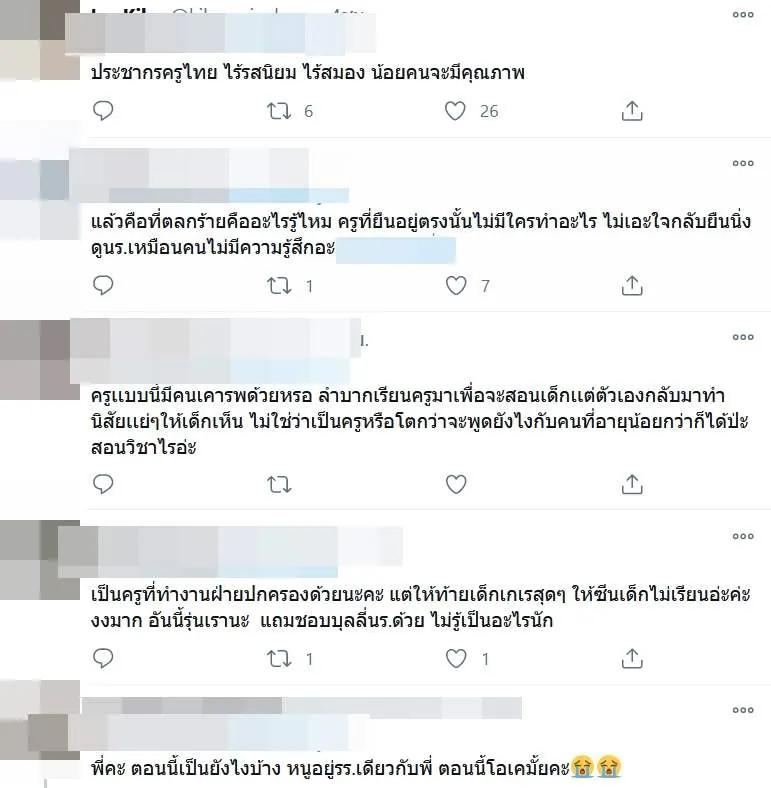Retweet the tweet starting แล้วคือที่ตลกร้าย
This screenshot has height=788, width=771.
pyautogui.click(x=279, y=286)
